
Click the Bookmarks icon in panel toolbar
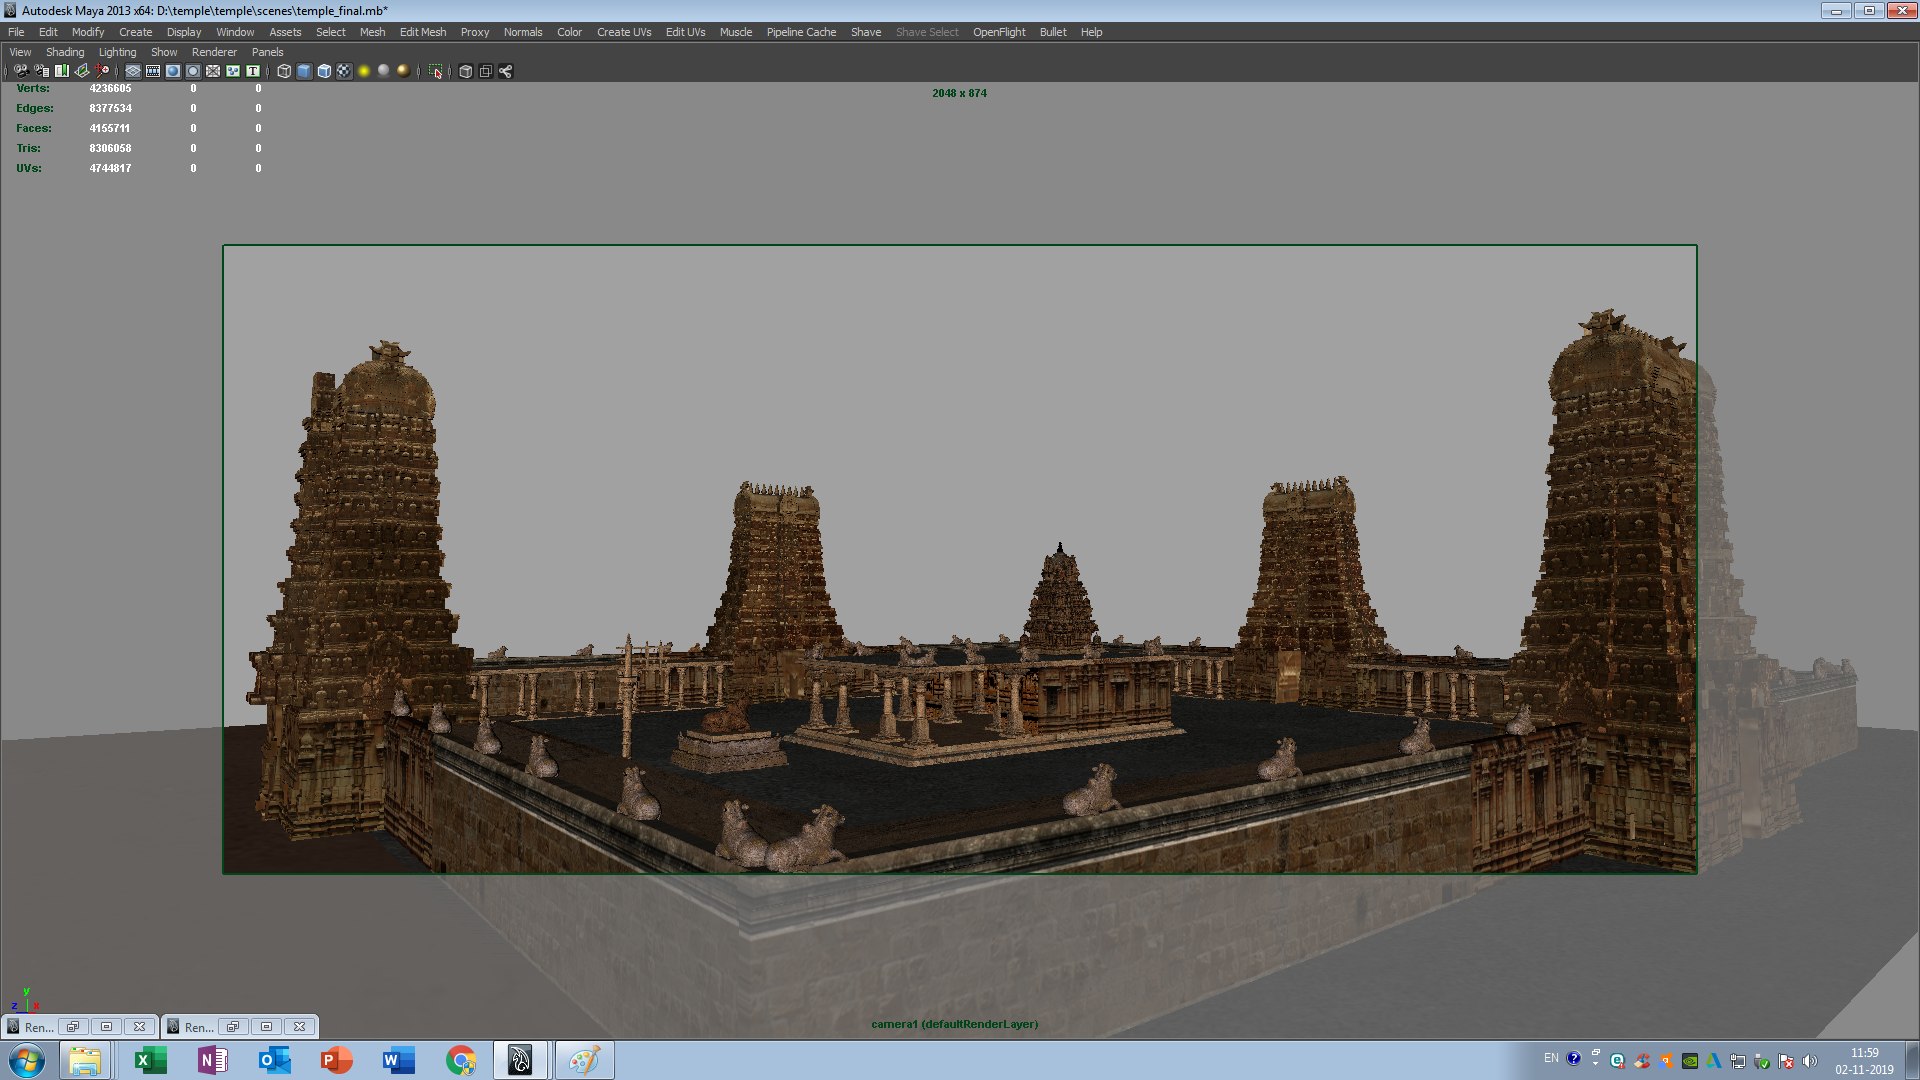click(x=62, y=71)
